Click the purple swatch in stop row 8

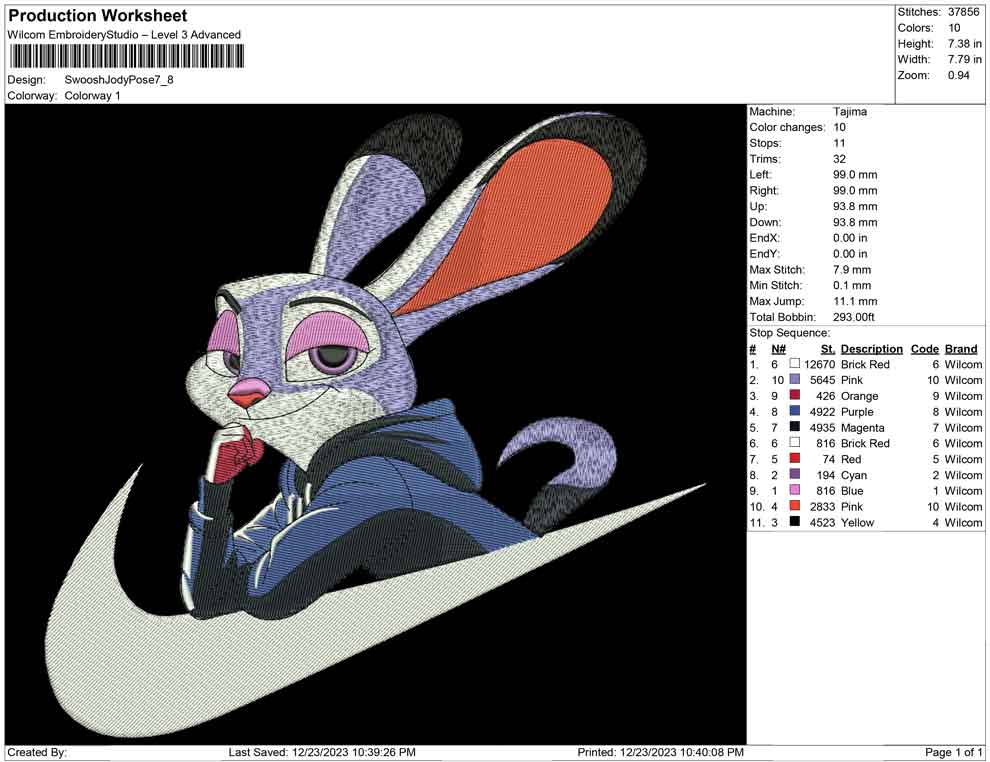pyautogui.click(x=794, y=474)
